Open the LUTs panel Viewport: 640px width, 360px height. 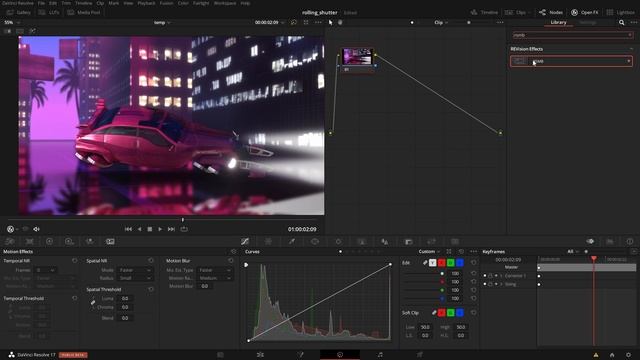click(49, 12)
